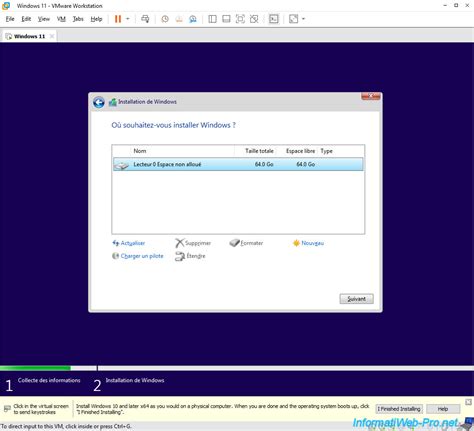Close the Windows 11 tab
The width and height of the screenshot is (474, 431).
click(x=52, y=36)
